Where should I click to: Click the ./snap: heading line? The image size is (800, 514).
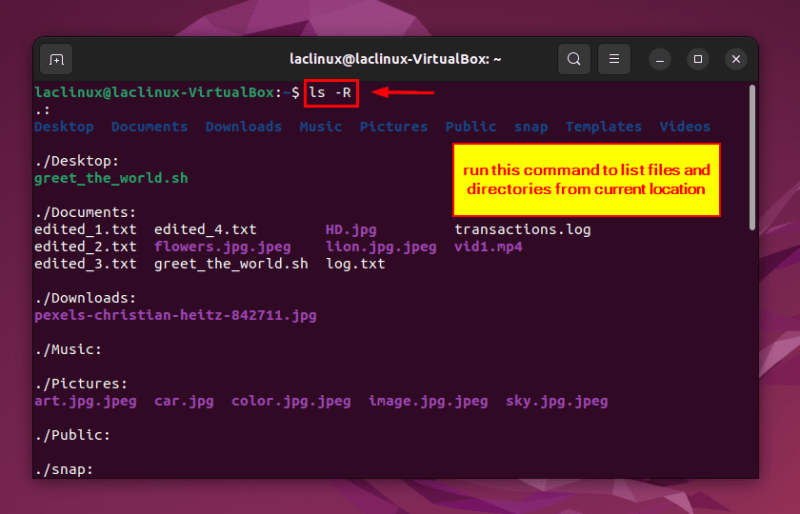click(64, 470)
